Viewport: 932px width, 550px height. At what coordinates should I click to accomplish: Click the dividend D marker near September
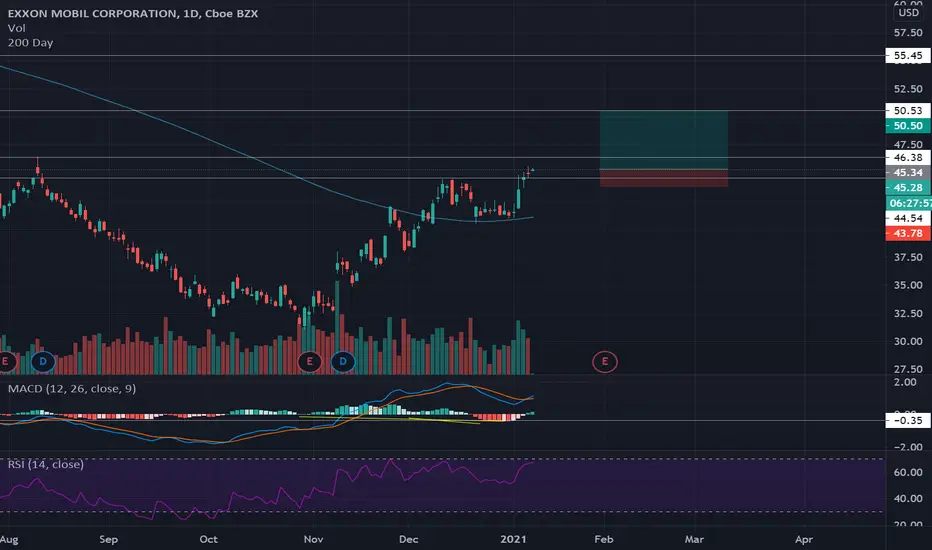(43, 362)
